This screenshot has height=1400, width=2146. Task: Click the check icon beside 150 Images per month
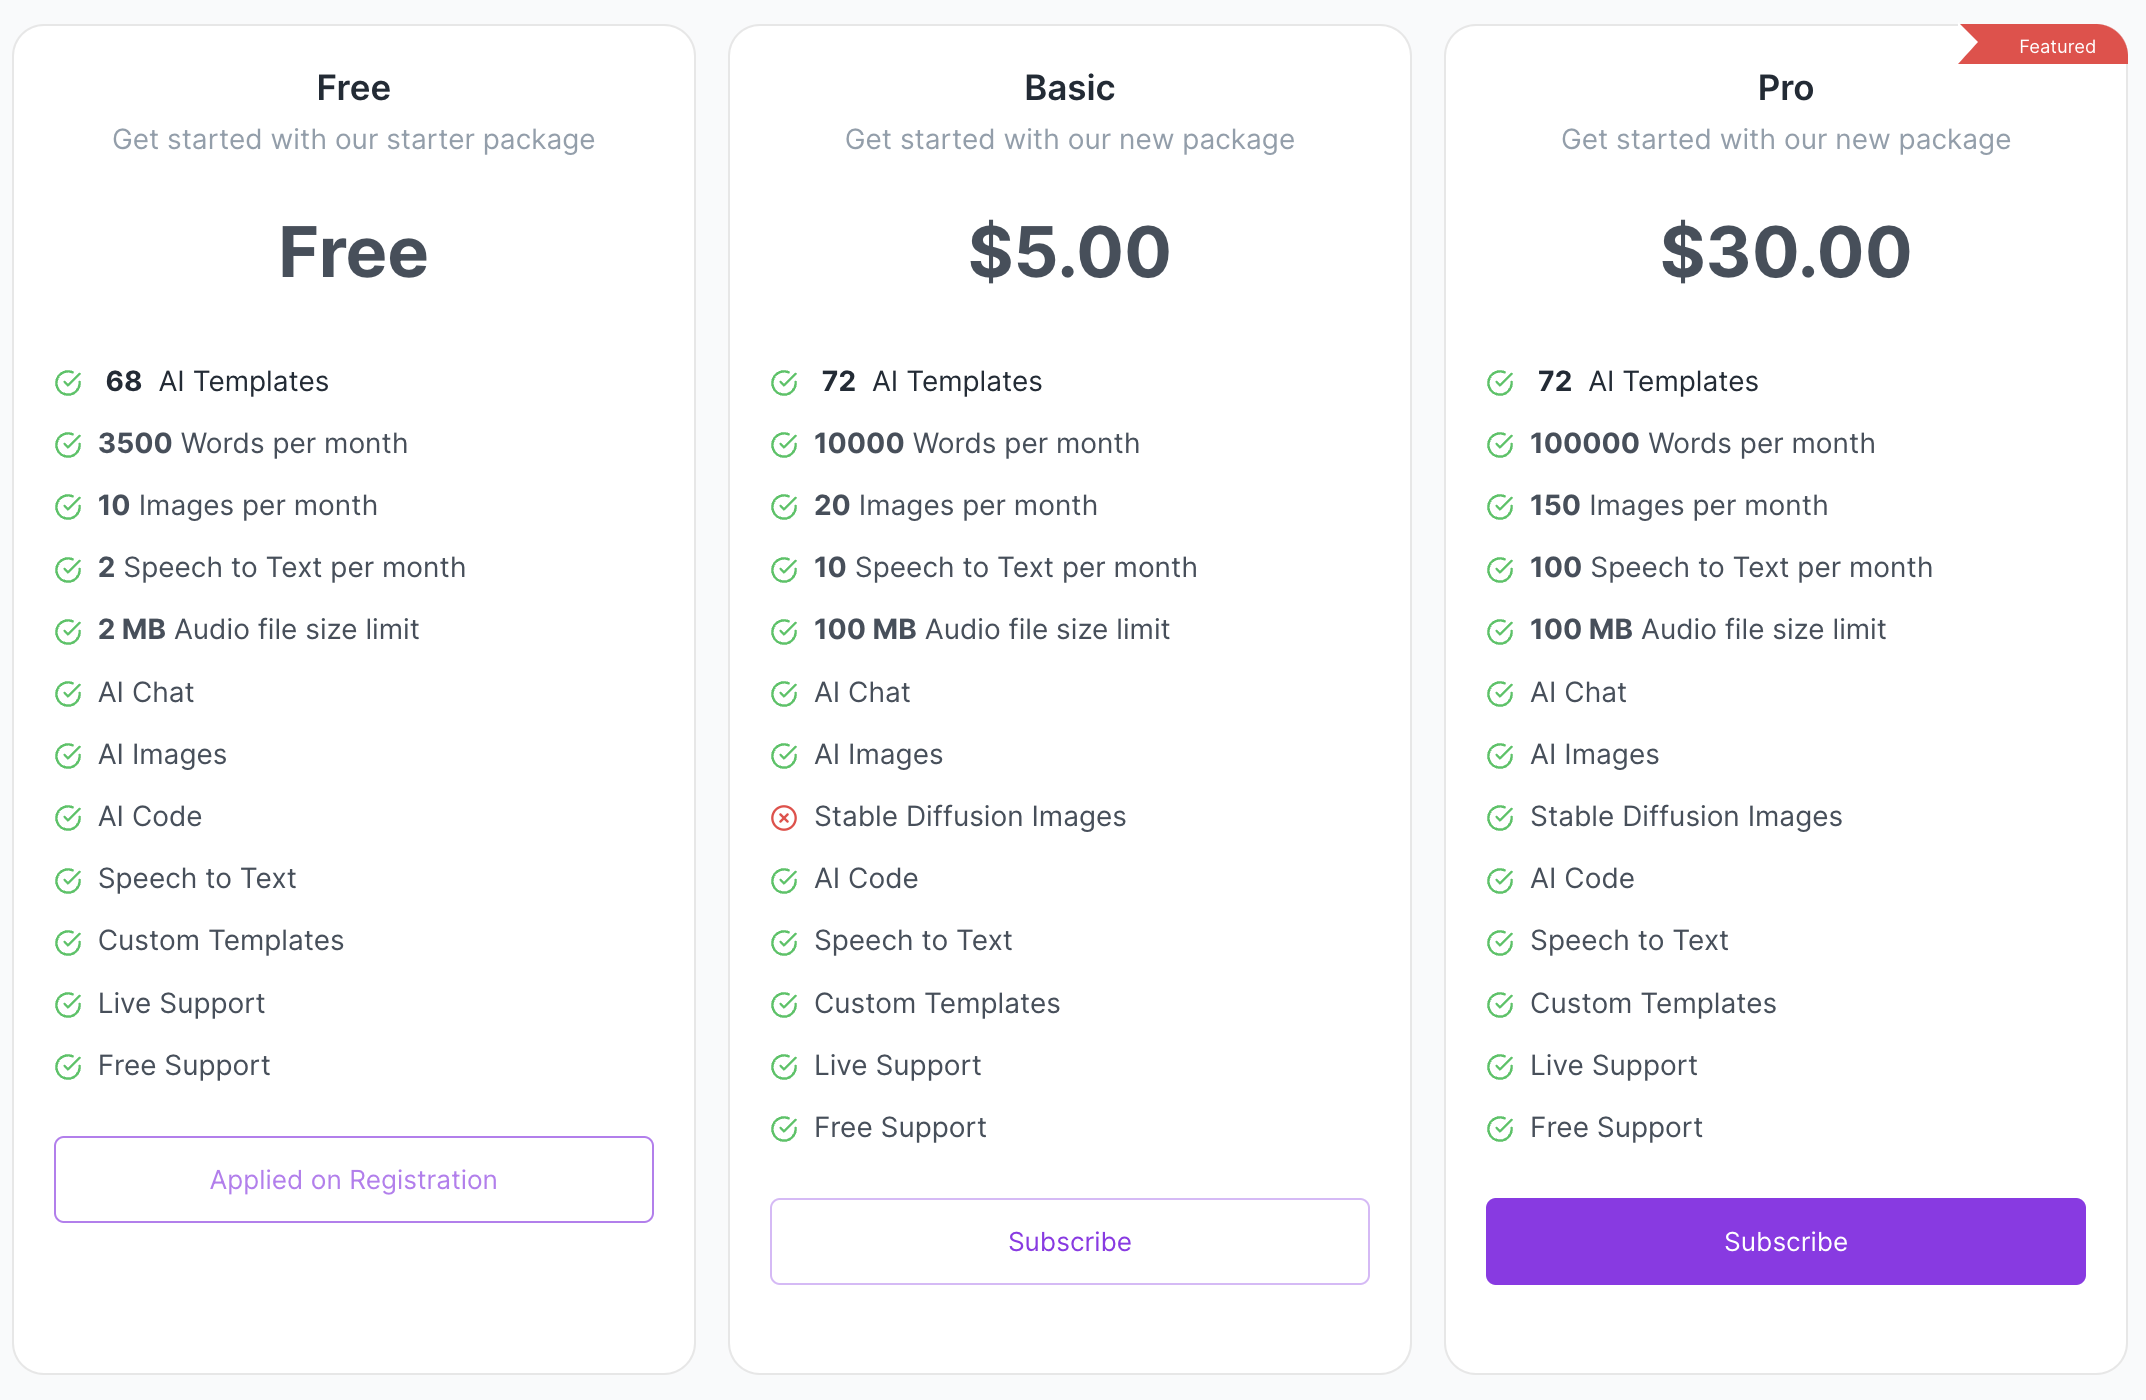click(x=1500, y=507)
